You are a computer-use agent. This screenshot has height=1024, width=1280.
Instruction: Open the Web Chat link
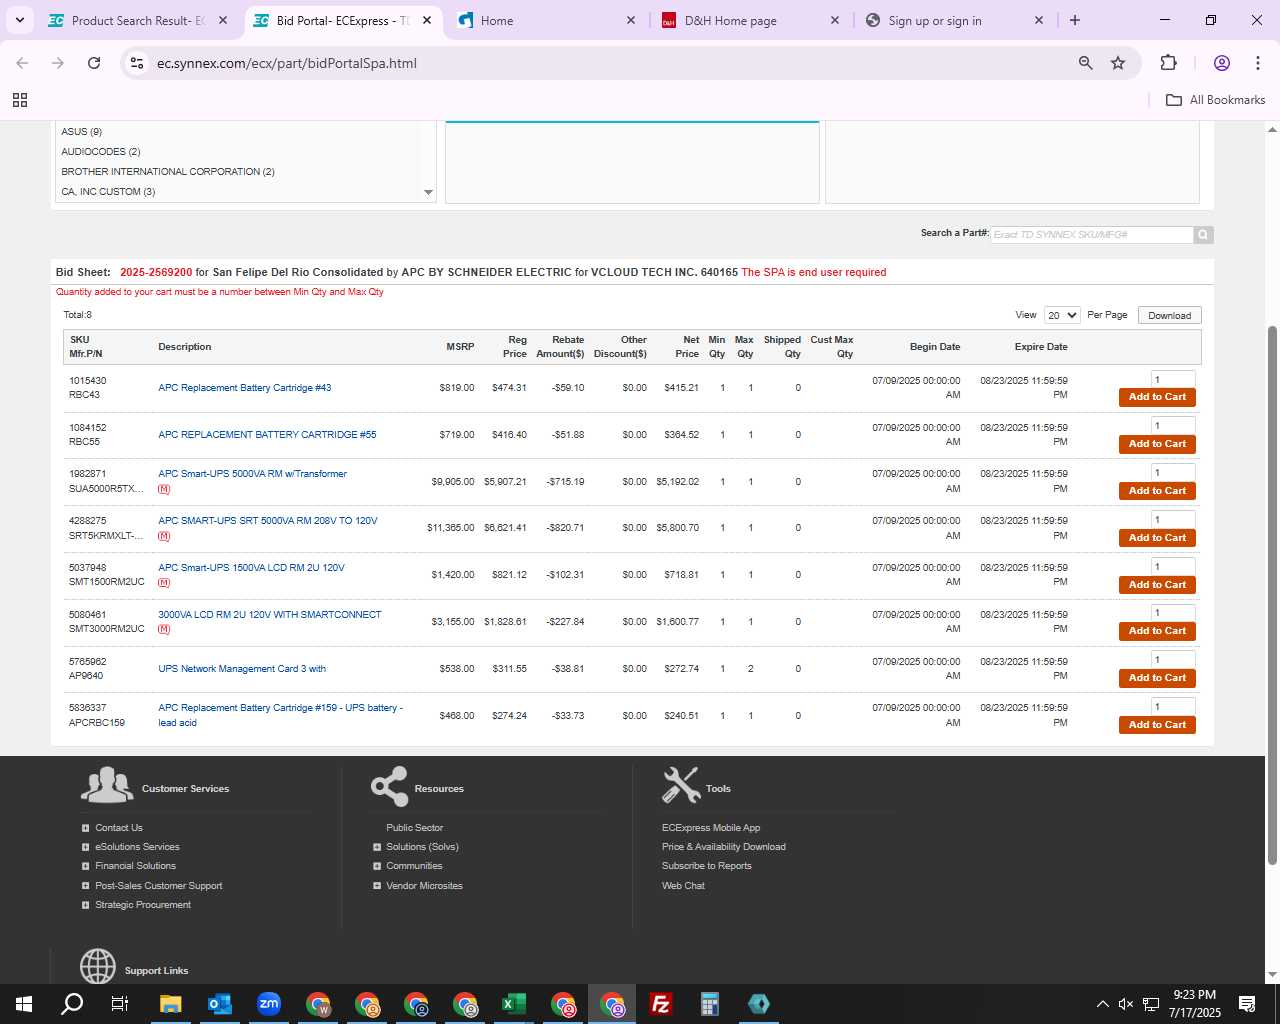point(683,886)
